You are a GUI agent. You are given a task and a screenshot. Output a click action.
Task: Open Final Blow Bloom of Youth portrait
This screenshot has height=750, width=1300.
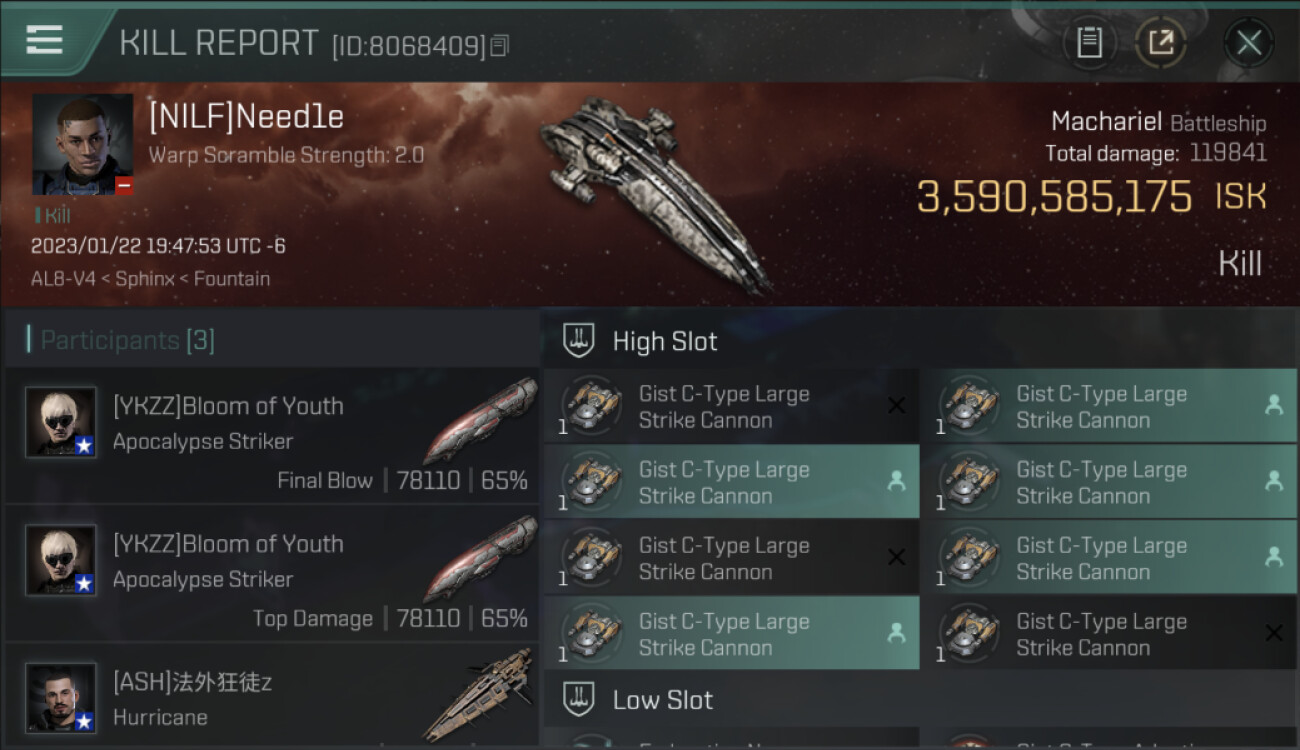point(61,422)
